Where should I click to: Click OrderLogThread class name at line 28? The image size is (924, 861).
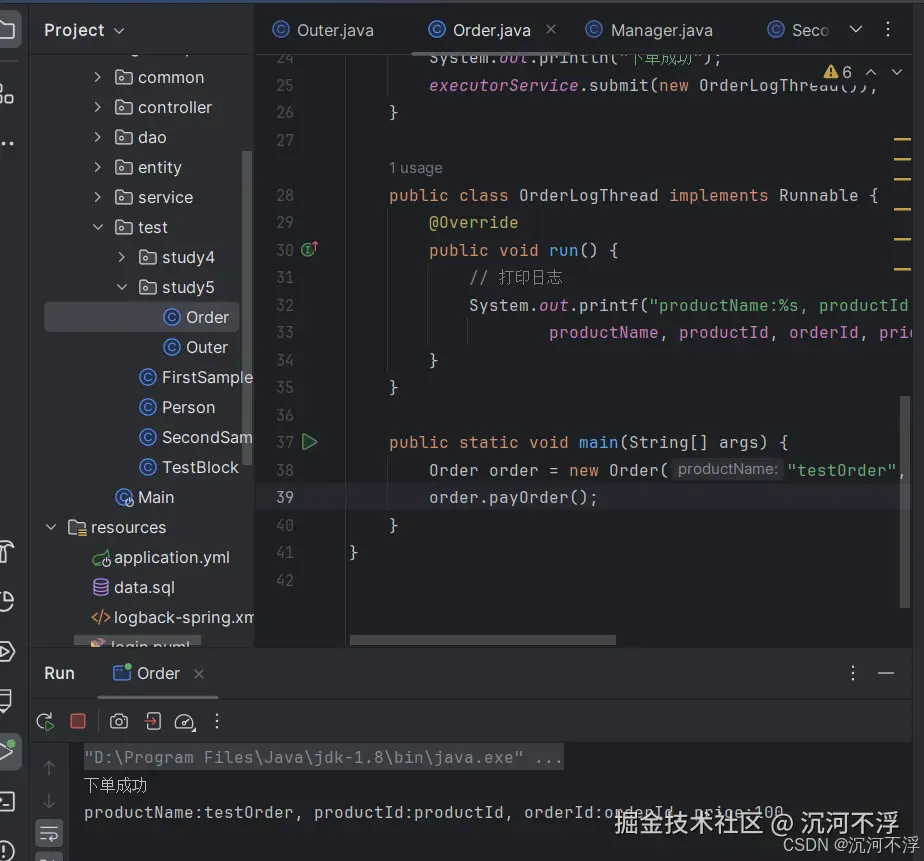pos(588,195)
